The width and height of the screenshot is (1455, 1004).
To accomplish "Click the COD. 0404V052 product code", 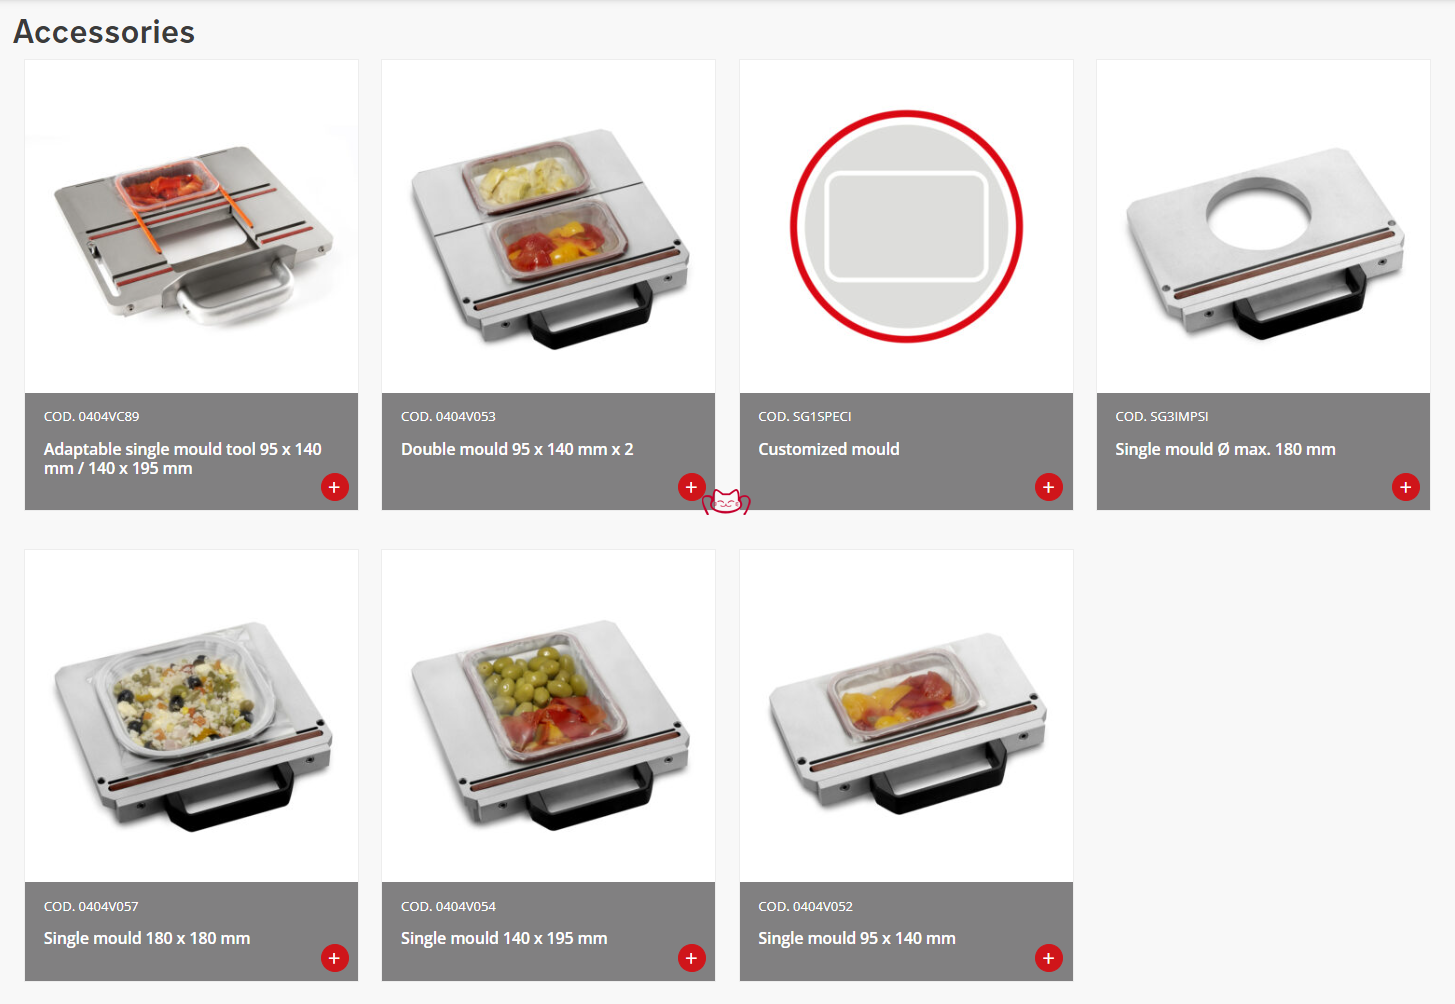I will (805, 906).
